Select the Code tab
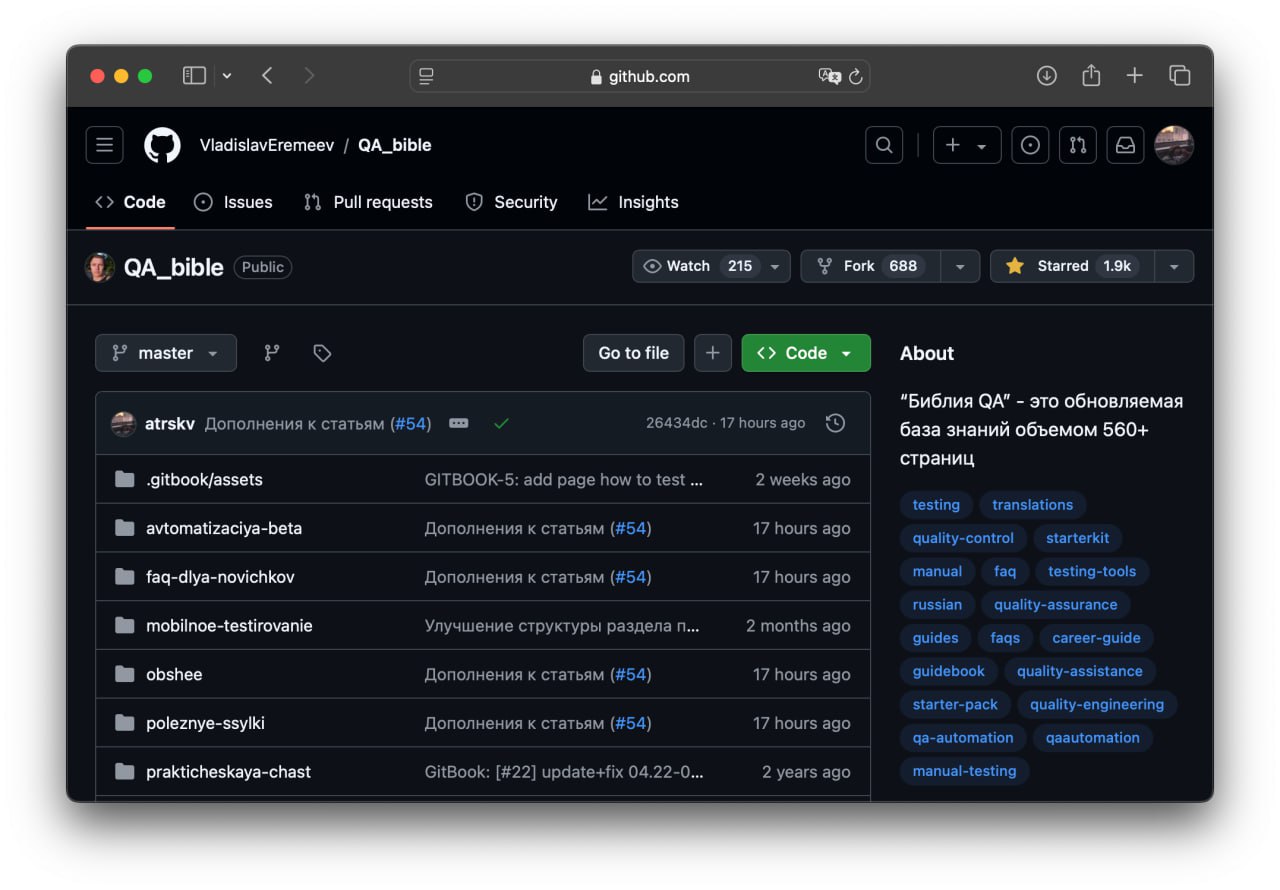1280x890 pixels. point(130,202)
